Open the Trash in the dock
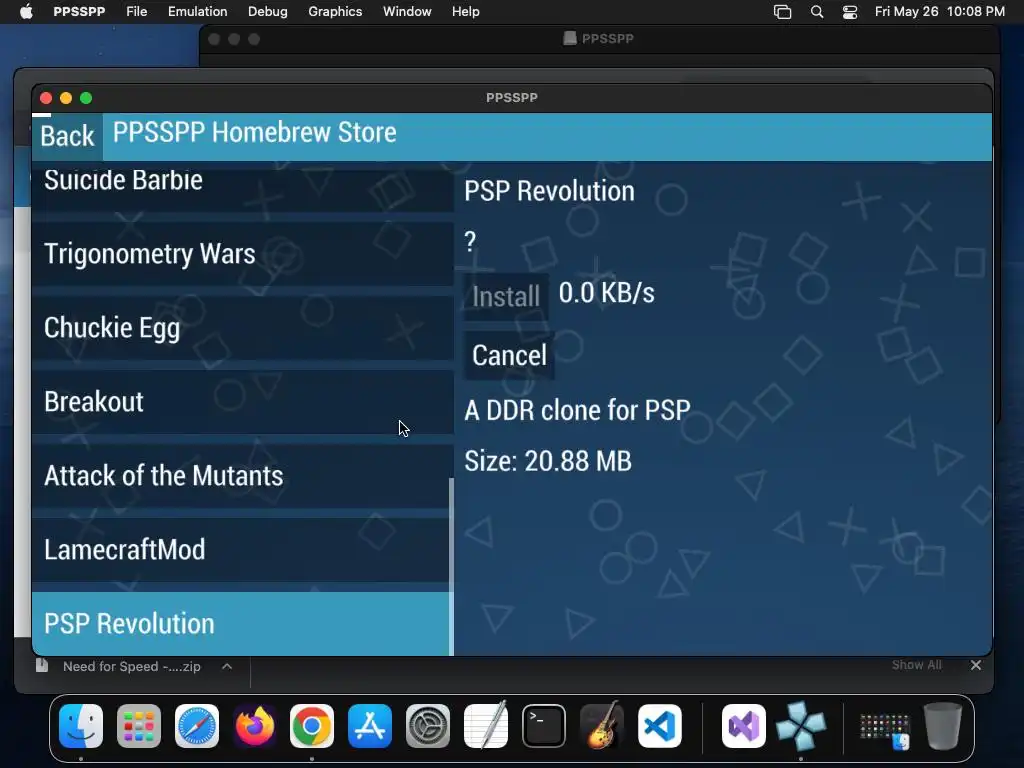This screenshot has height=768, width=1024. (943, 726)
